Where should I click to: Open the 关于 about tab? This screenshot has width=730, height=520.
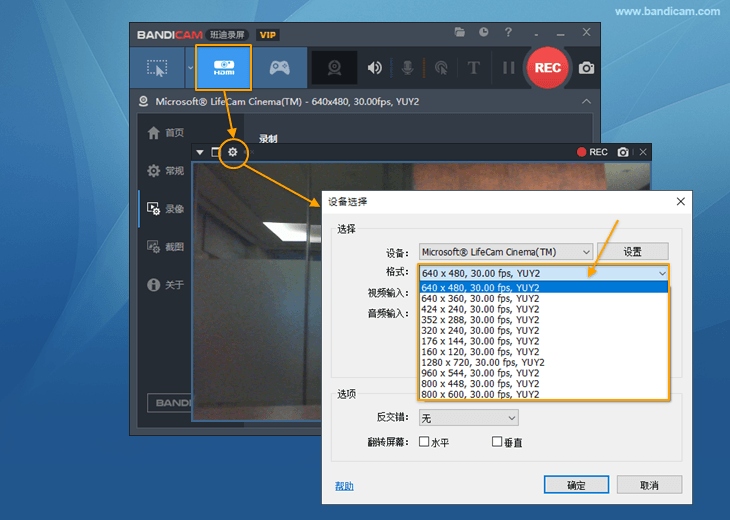pos(166,284)
